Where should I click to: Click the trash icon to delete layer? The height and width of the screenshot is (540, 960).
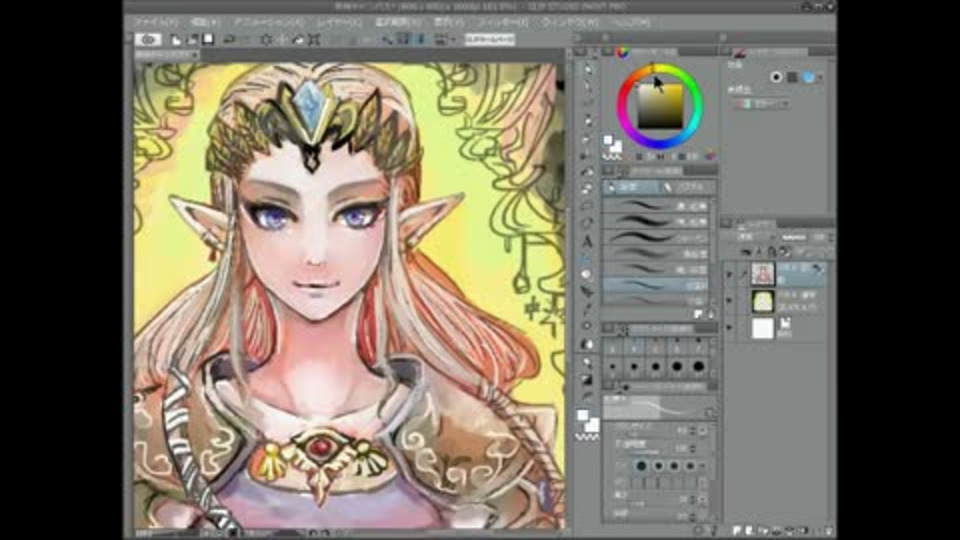[828, 531]
